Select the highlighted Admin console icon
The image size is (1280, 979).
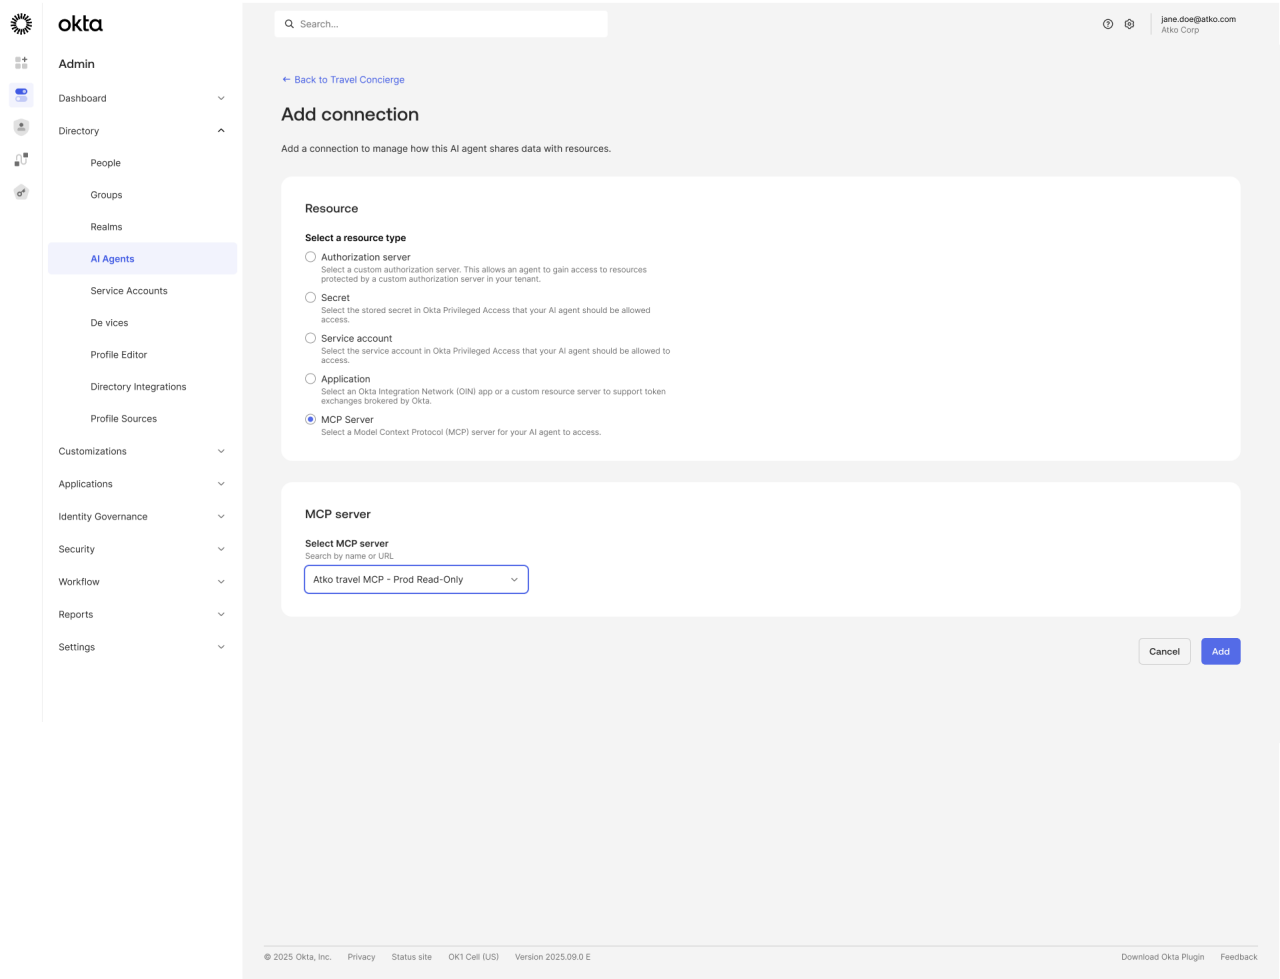point(20,95)
